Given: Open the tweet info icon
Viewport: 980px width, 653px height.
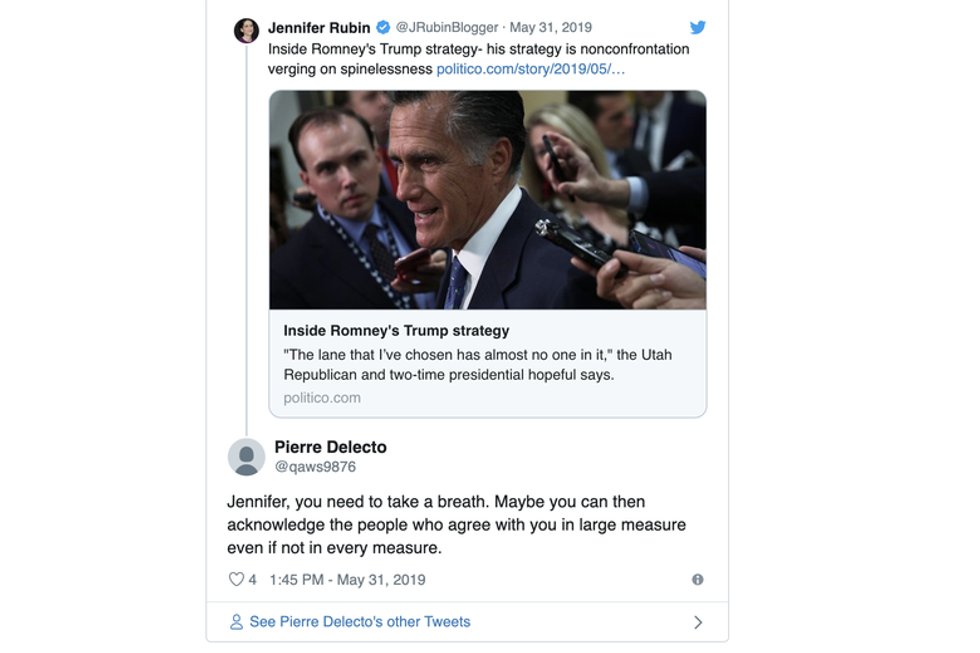Looking at the screenshot, I should [697, 579].
